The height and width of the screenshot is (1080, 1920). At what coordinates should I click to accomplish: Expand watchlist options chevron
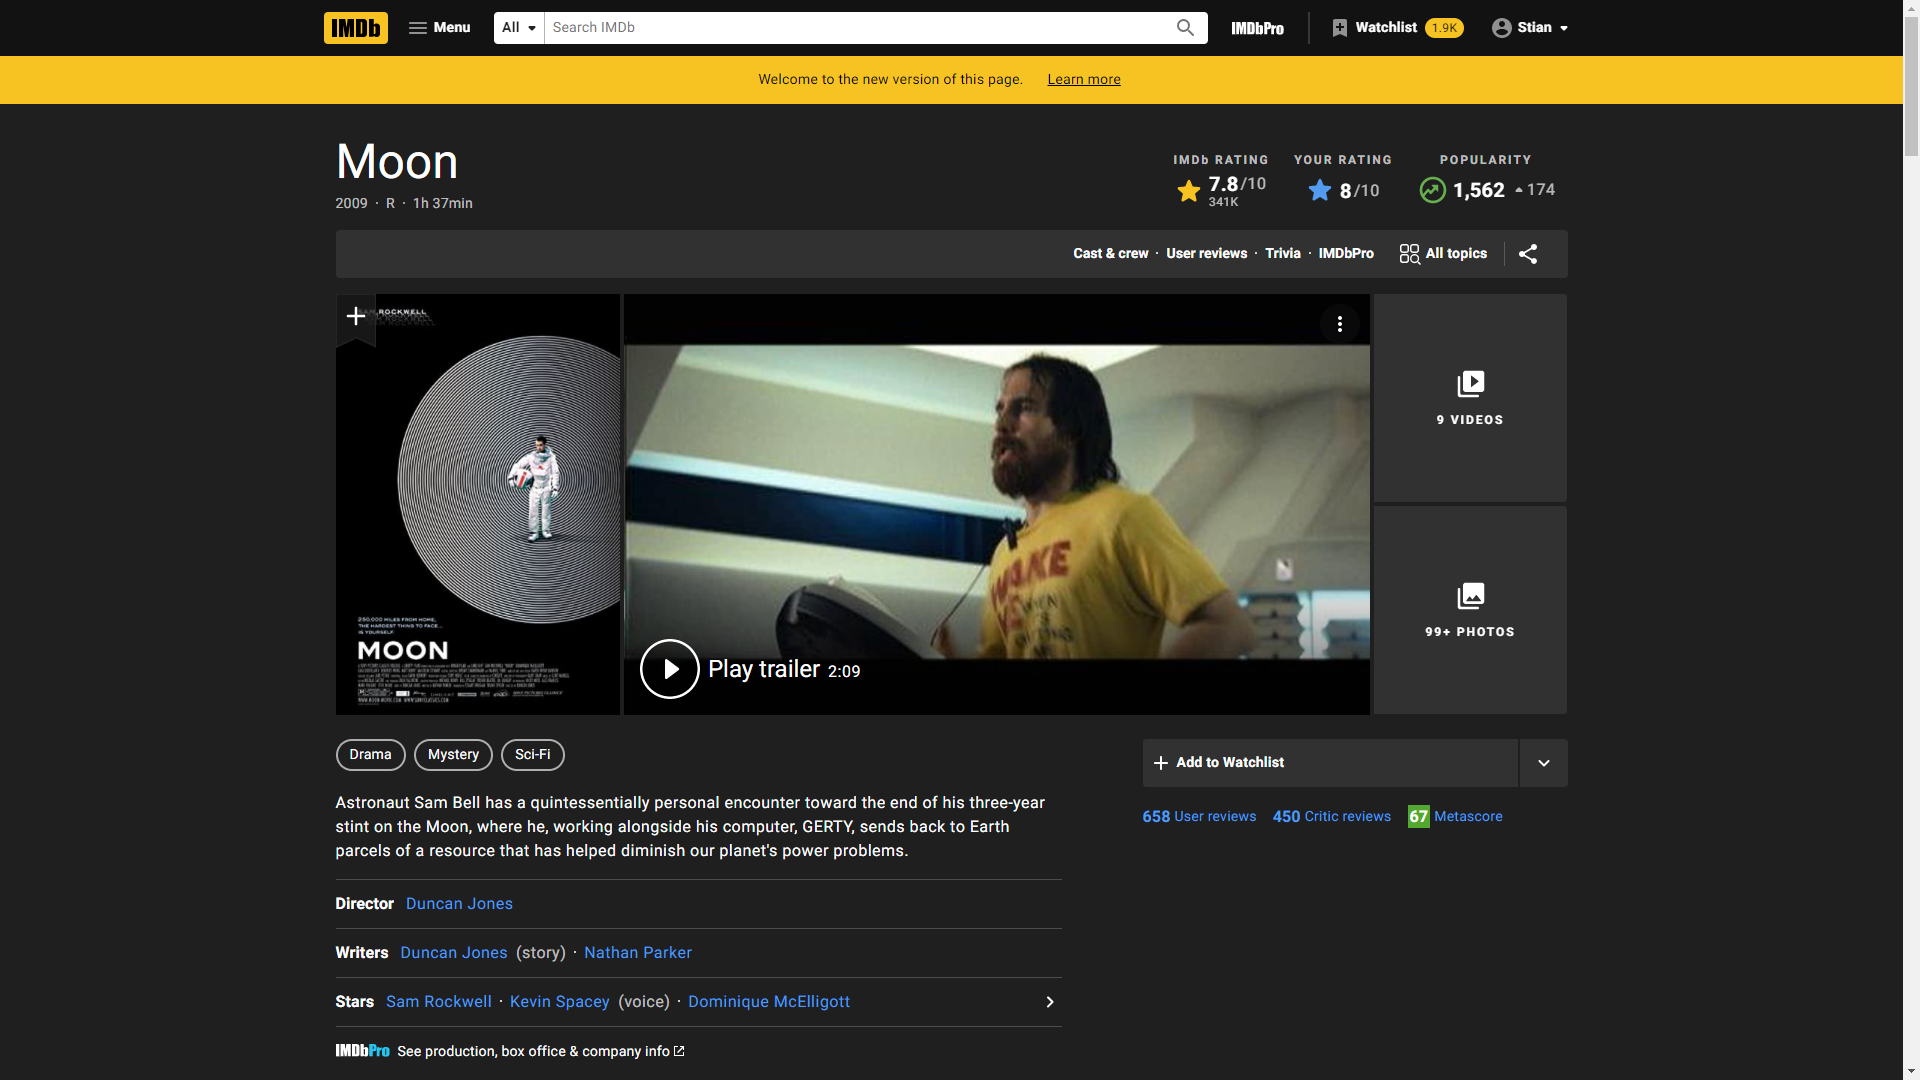(1543, 763)
